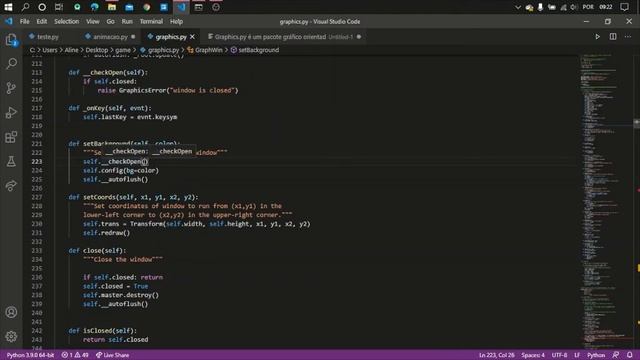Open the View menu
The height and width of the screenshot is (360, 640).
pos(93,21)
